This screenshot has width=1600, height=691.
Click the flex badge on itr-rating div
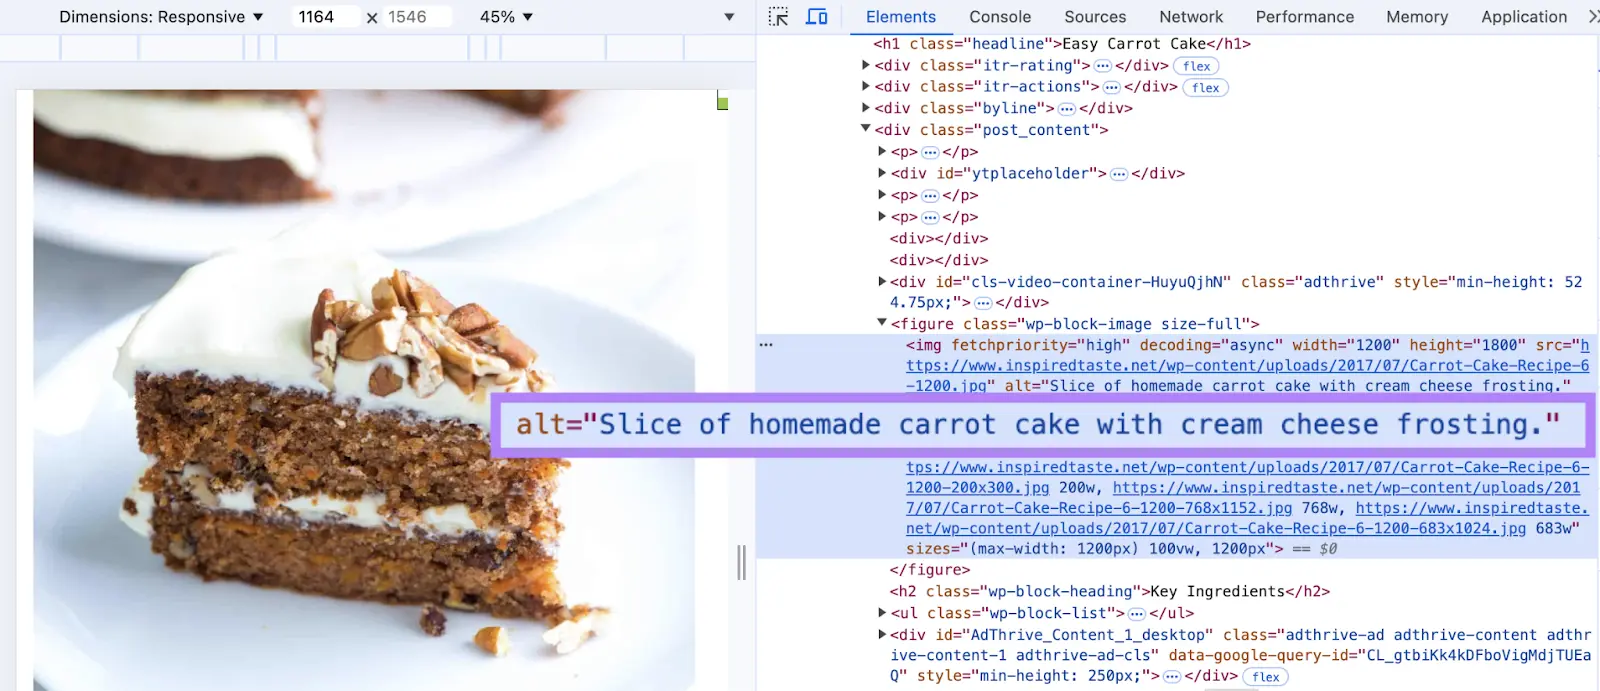1196,66
